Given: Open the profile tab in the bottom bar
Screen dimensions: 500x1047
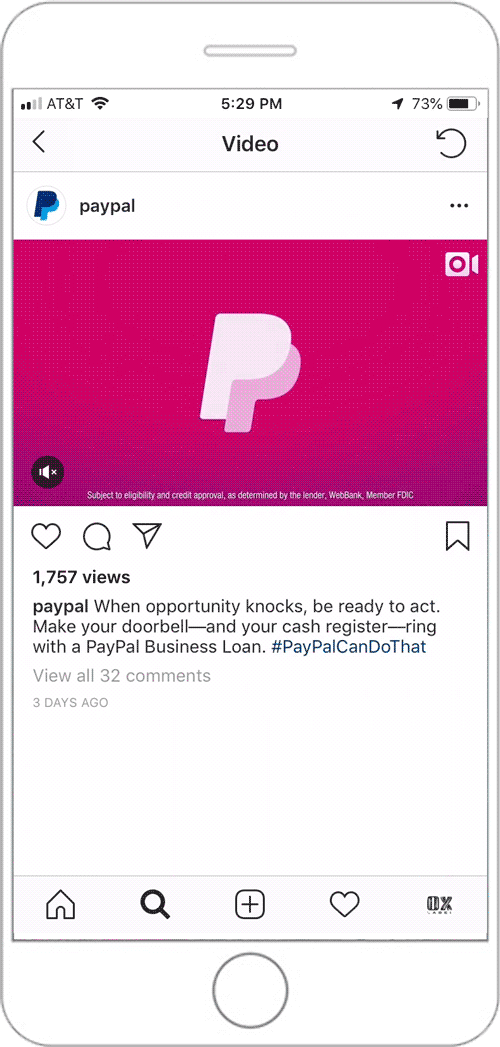Looking at the screenshot, I should 439,905.
